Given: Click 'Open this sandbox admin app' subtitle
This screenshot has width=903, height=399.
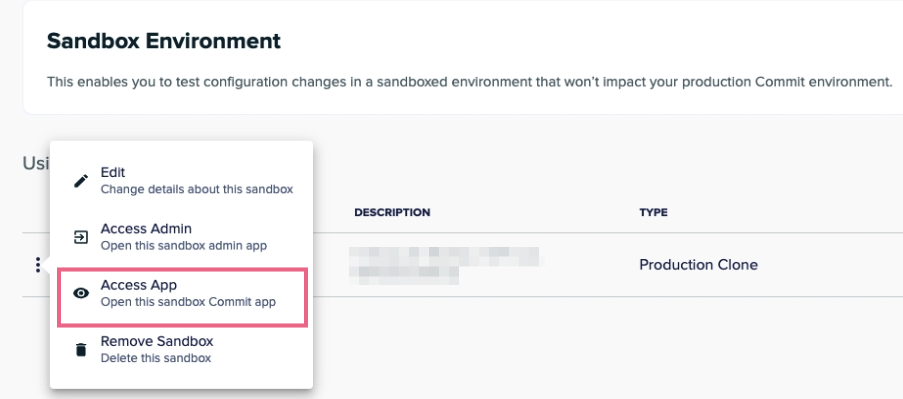Looking at the screenshot, I should click(x=184, y=245).
